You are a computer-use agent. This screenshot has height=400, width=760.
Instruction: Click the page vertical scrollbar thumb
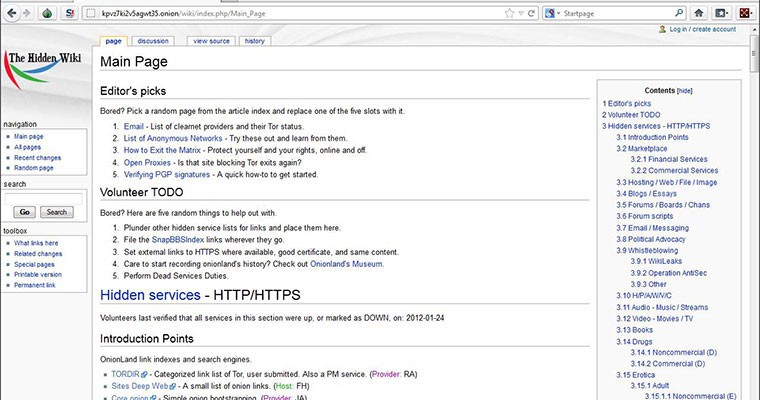pyautogui.click(x=755, y=54)
